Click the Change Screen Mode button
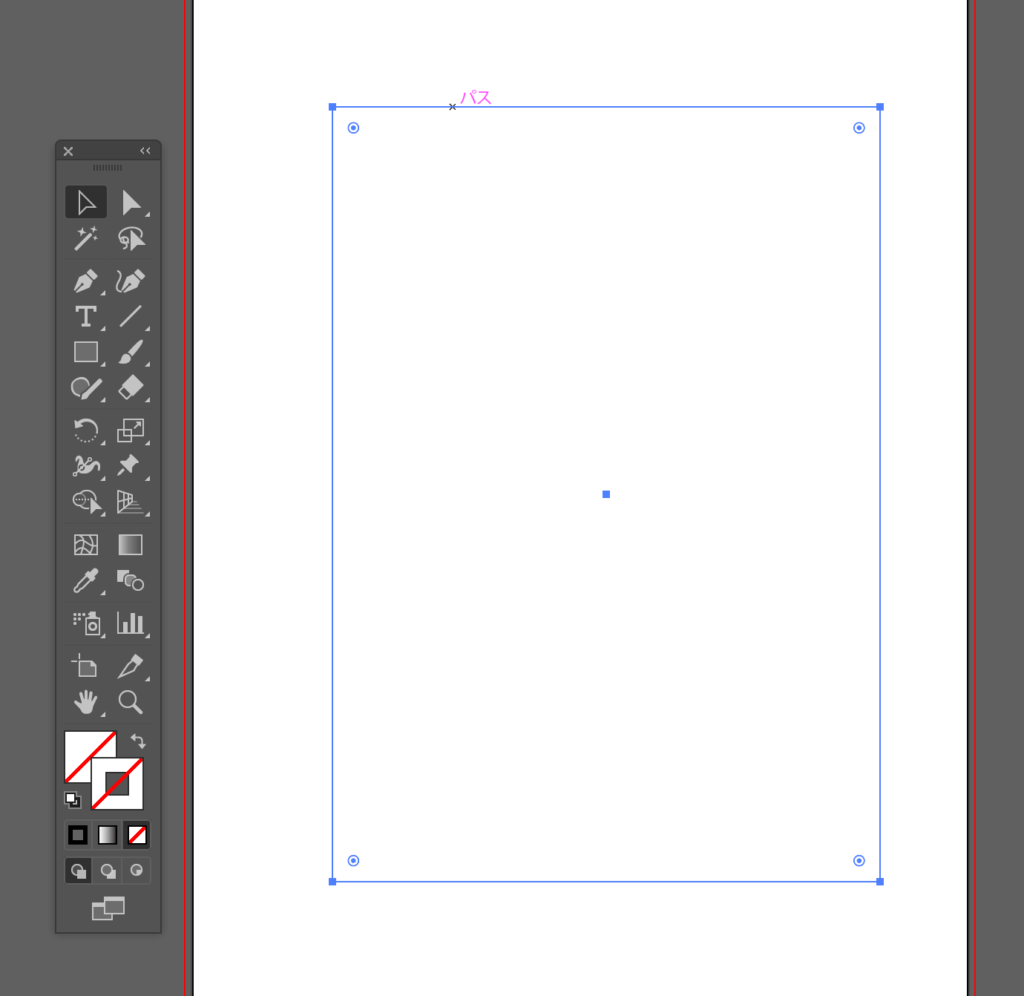Screen dimensions: 1024x996 coord(108,908)
